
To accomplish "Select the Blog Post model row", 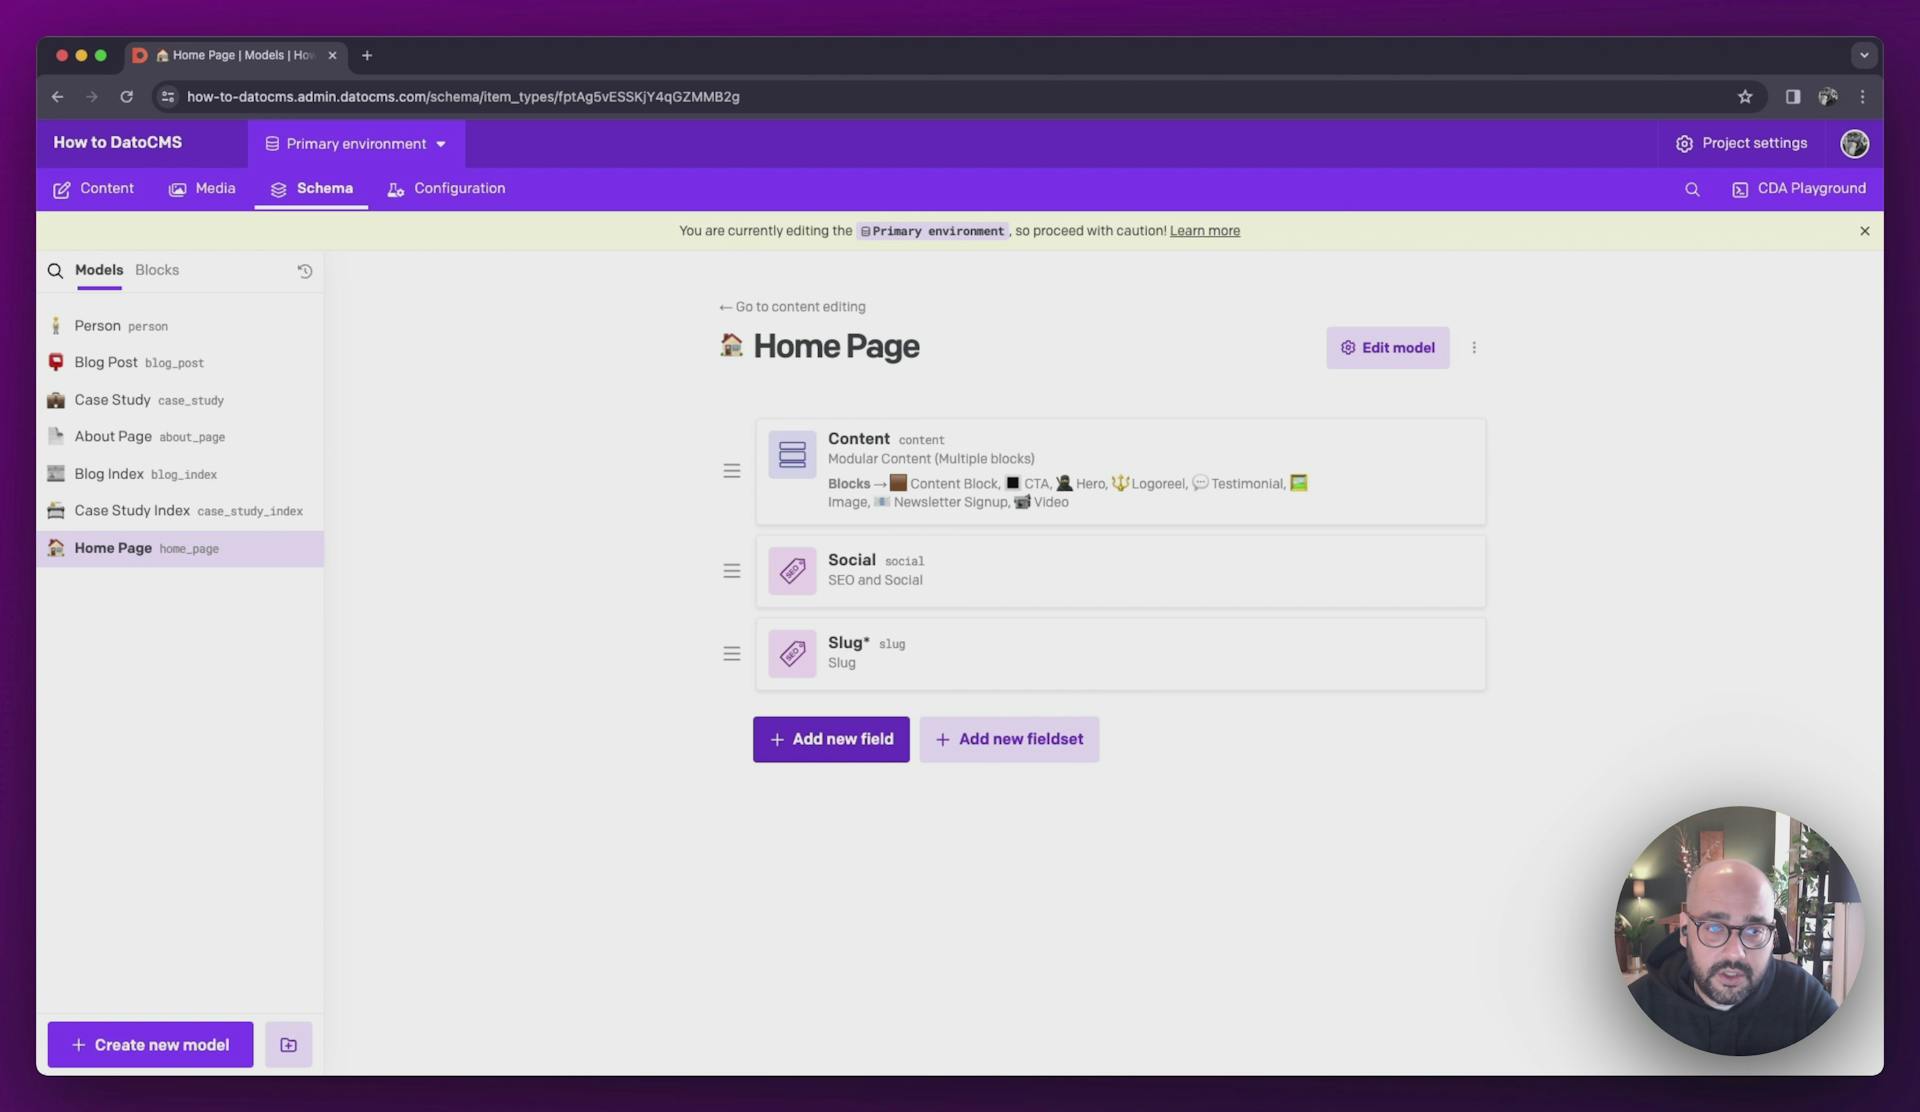I will pos(180,363).
